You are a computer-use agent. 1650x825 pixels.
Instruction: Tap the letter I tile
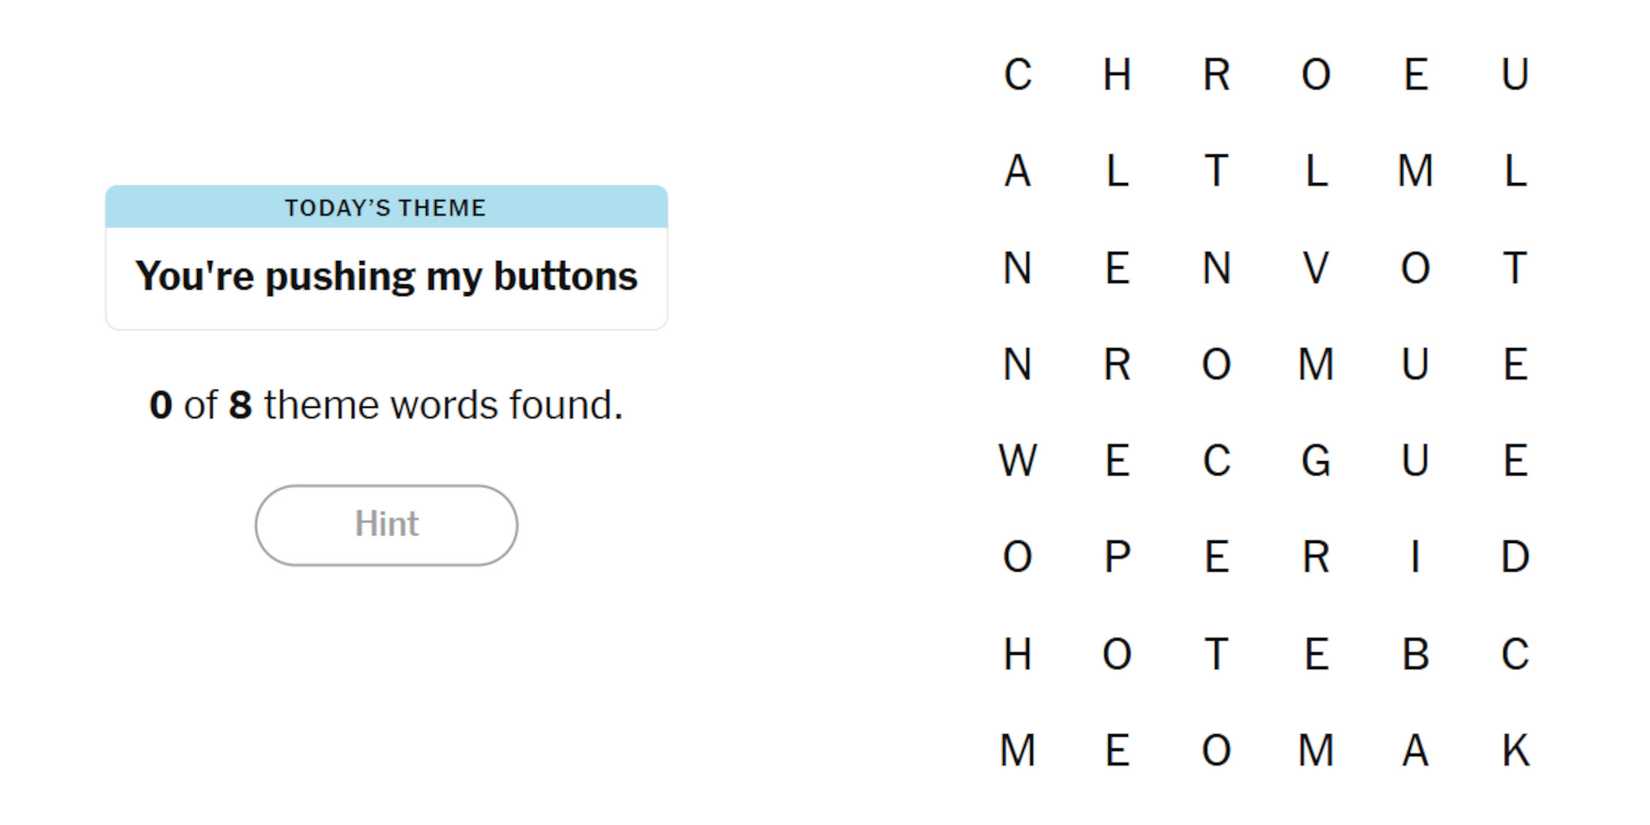(x=1414, y=557)
